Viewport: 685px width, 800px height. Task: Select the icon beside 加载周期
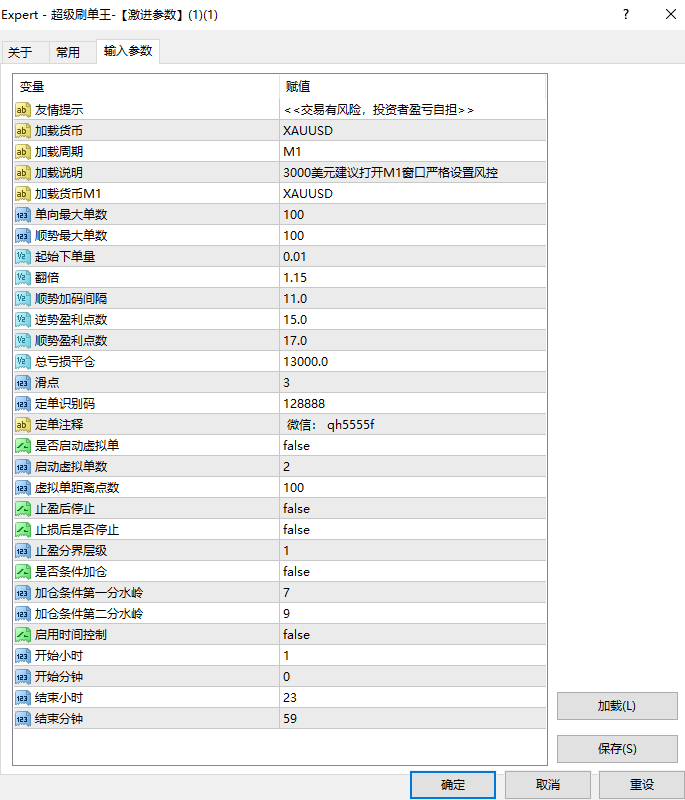click(22, 152)
